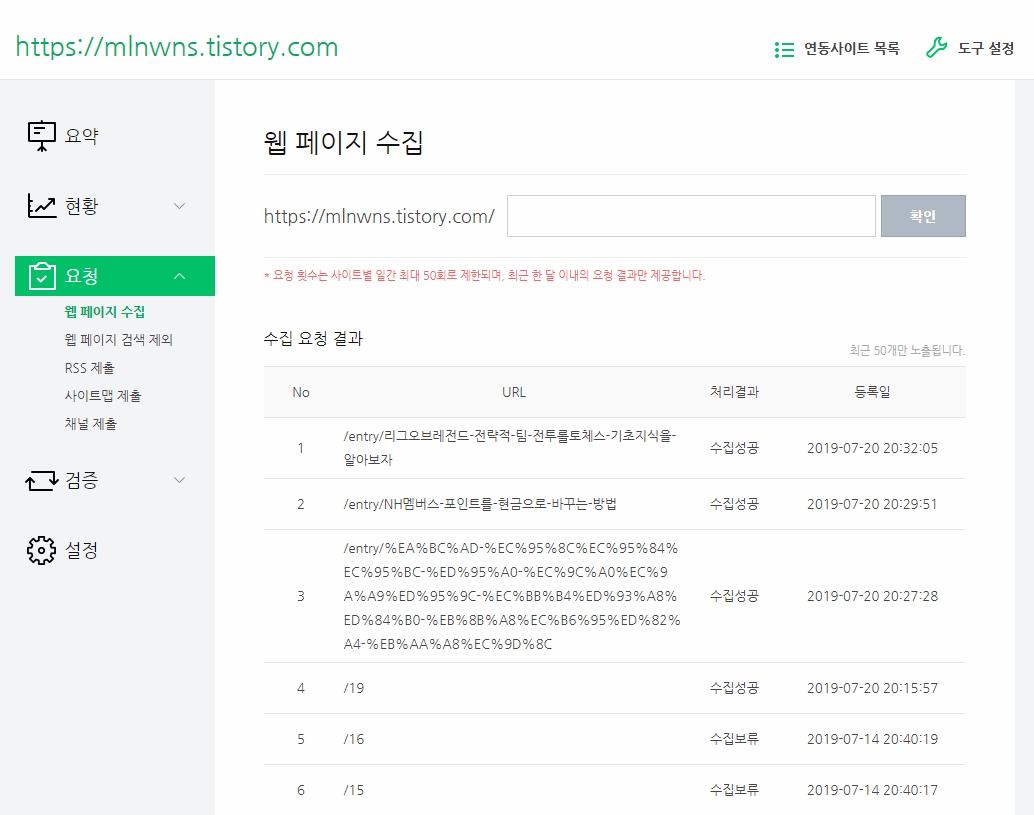Click the date 2019-07-20 20:29:51
Screen dimensions: 1034x815
pyautogui.click(x=872, y=504)
